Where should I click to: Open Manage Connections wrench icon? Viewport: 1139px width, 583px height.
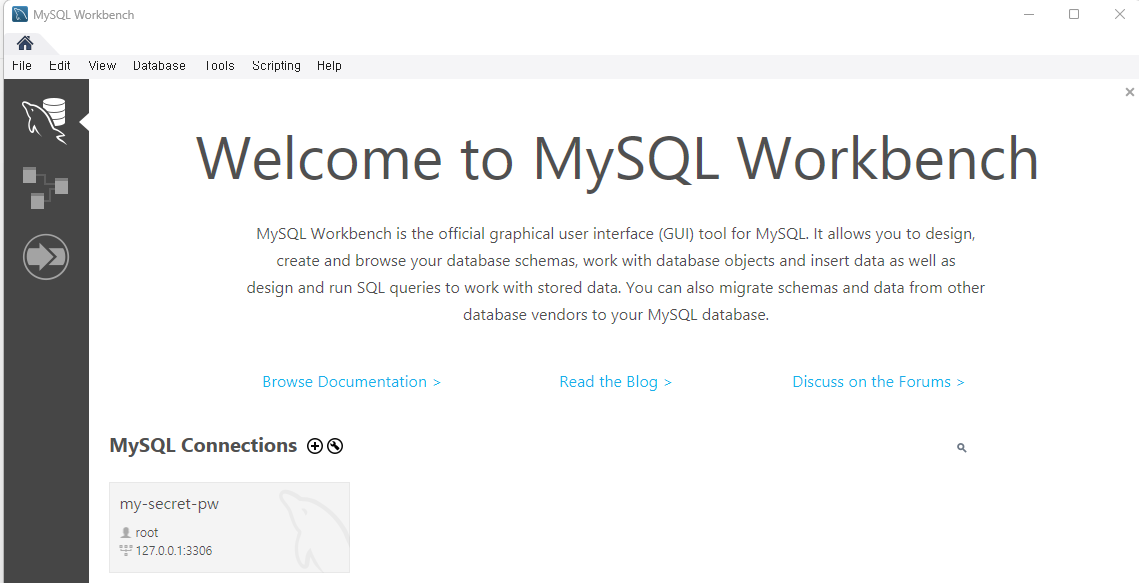[x=335, y=446]
